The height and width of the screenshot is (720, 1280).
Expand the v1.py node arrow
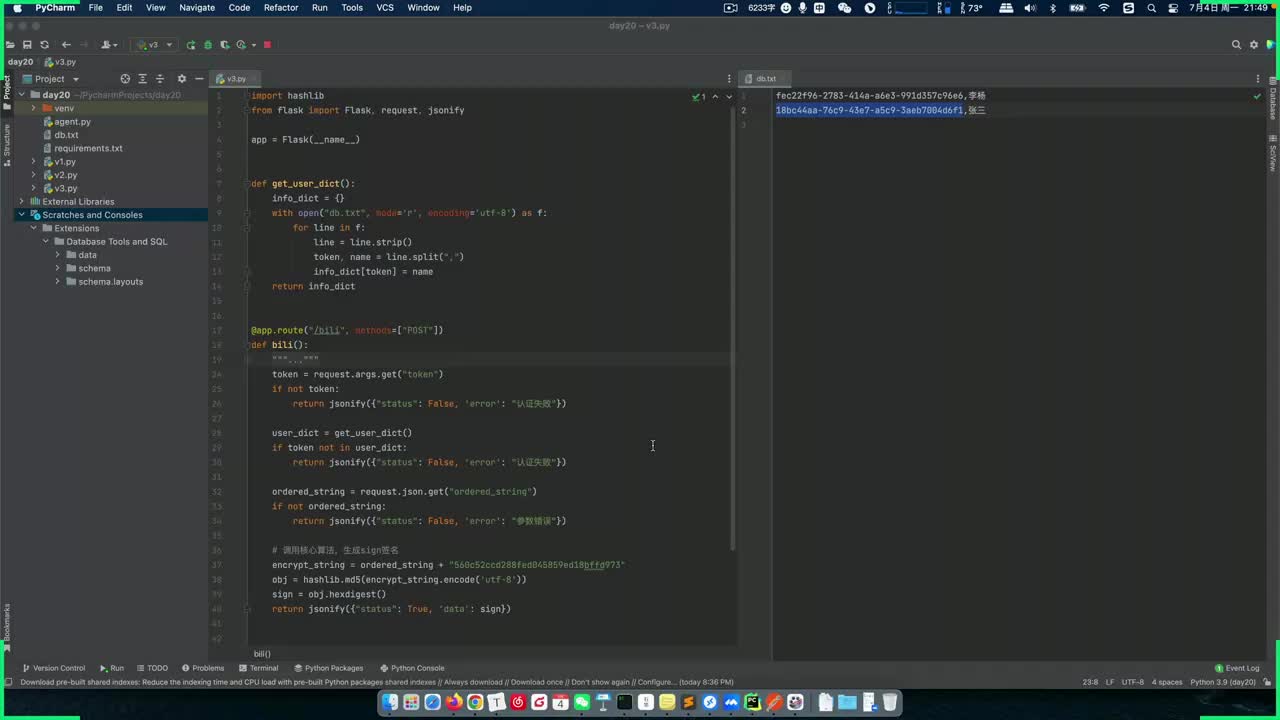click(33, 162)
